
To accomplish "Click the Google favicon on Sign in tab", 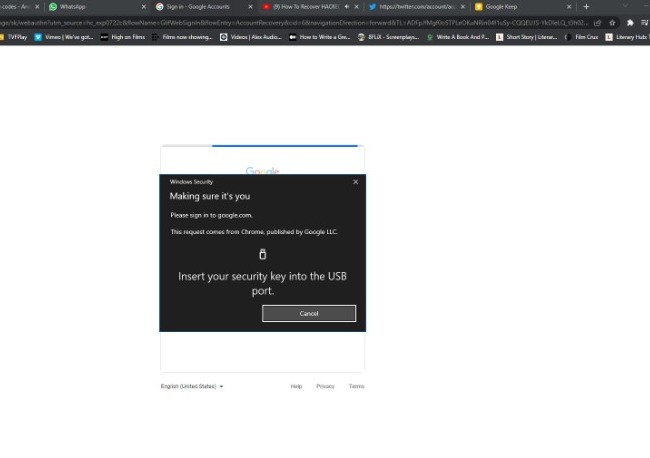I will pyautogui.click(x=160, y=7).
